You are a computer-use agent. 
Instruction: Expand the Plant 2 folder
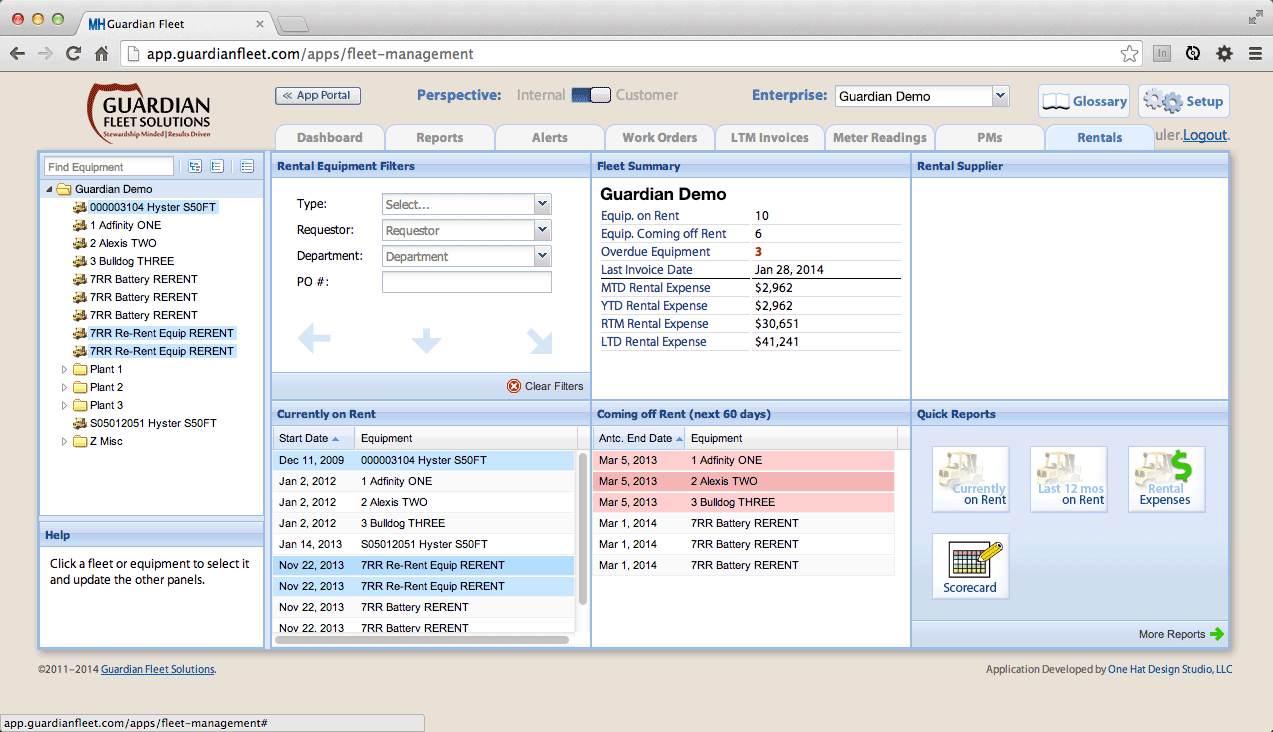(x=65, y=387)
